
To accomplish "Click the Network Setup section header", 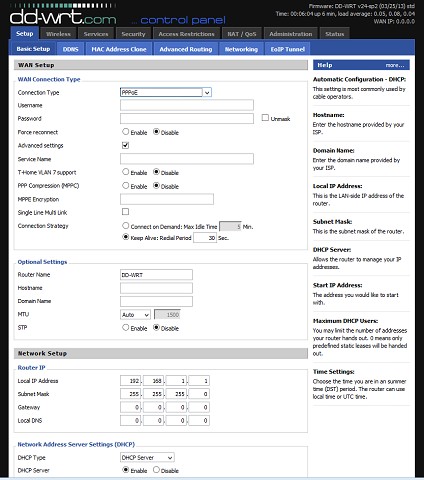I will [x=161, y=353].
